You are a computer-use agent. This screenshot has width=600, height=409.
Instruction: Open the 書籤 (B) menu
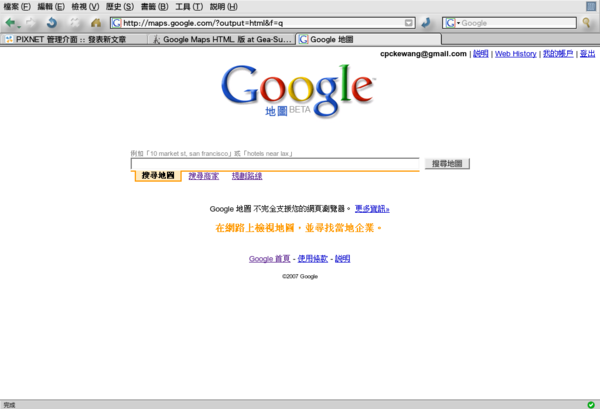click(x=155, y=7)
